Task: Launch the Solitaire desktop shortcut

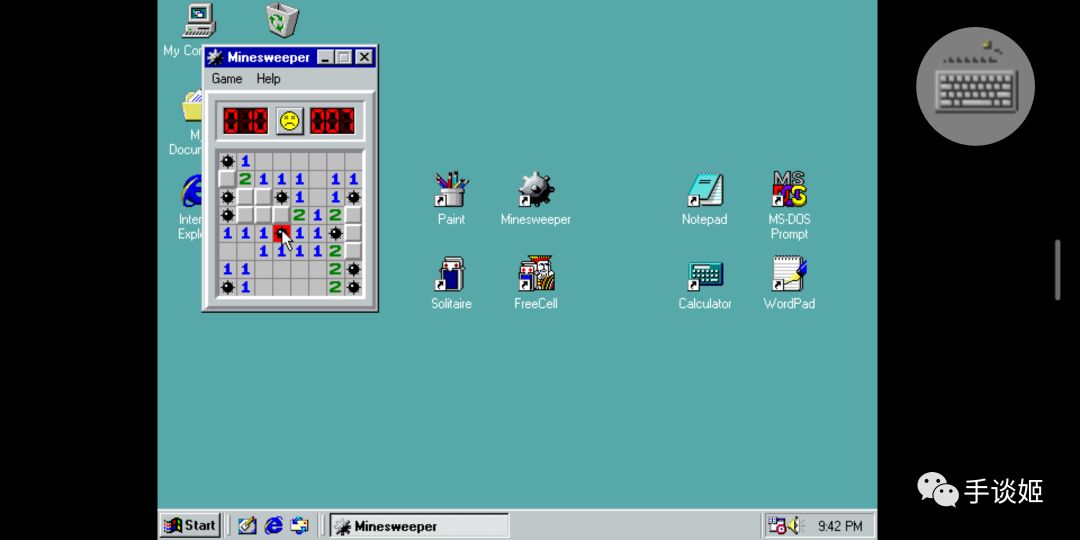Action: pyautogui.click(x=451, y=283)
